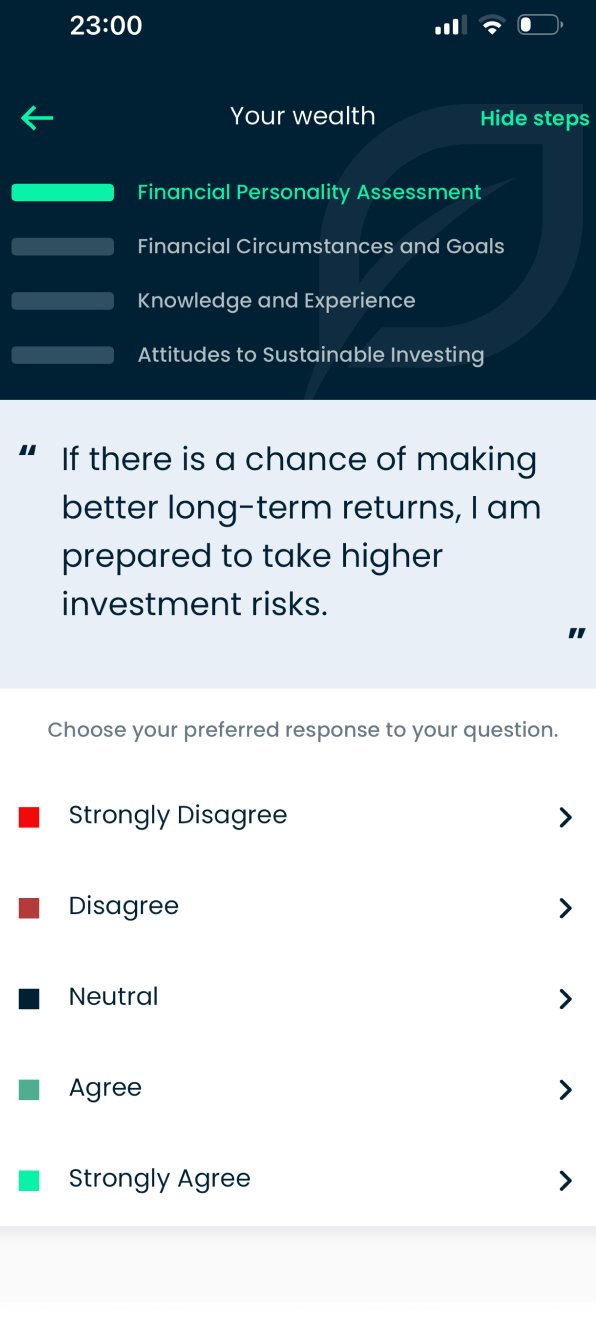Tap the Wi-Fi status icon
Screen dimensions: 596x1318
(491, 26)
